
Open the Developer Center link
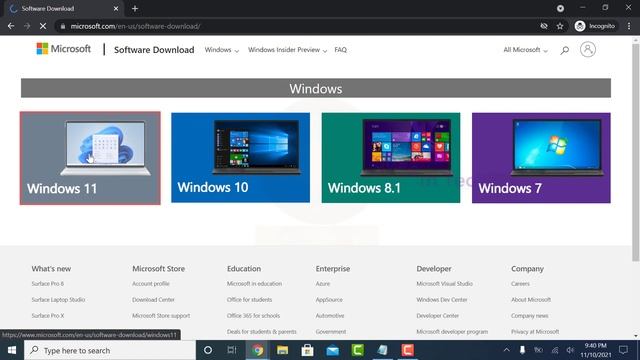[438, 316]
